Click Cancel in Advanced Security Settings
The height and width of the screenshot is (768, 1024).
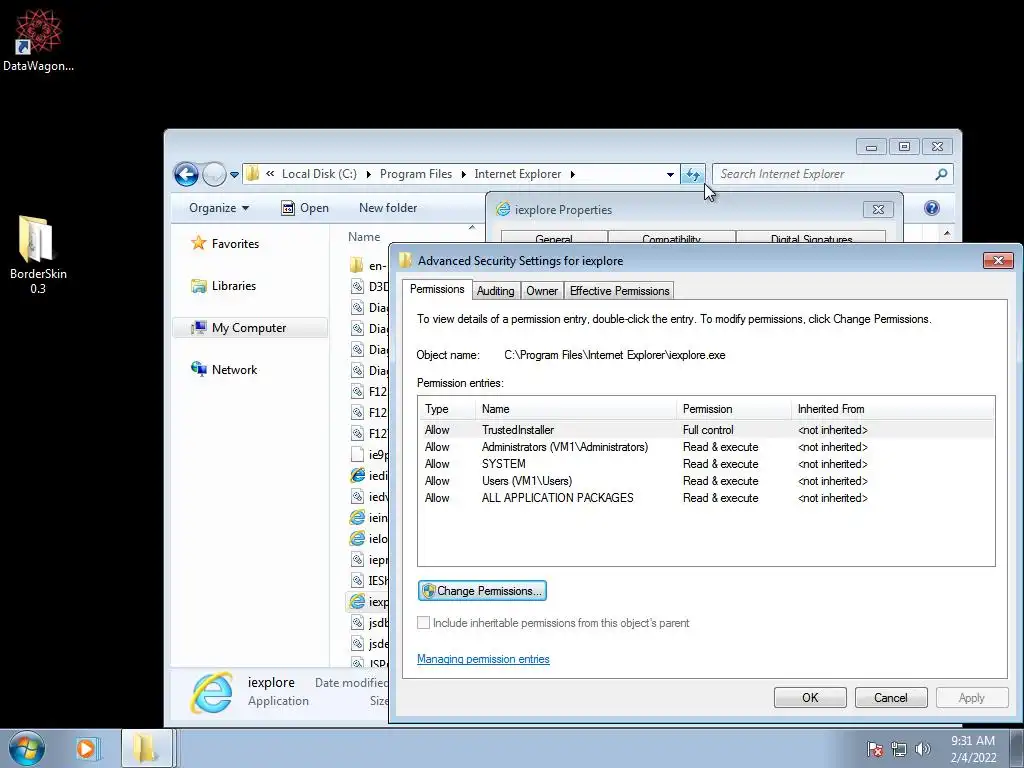click(891, 697)
